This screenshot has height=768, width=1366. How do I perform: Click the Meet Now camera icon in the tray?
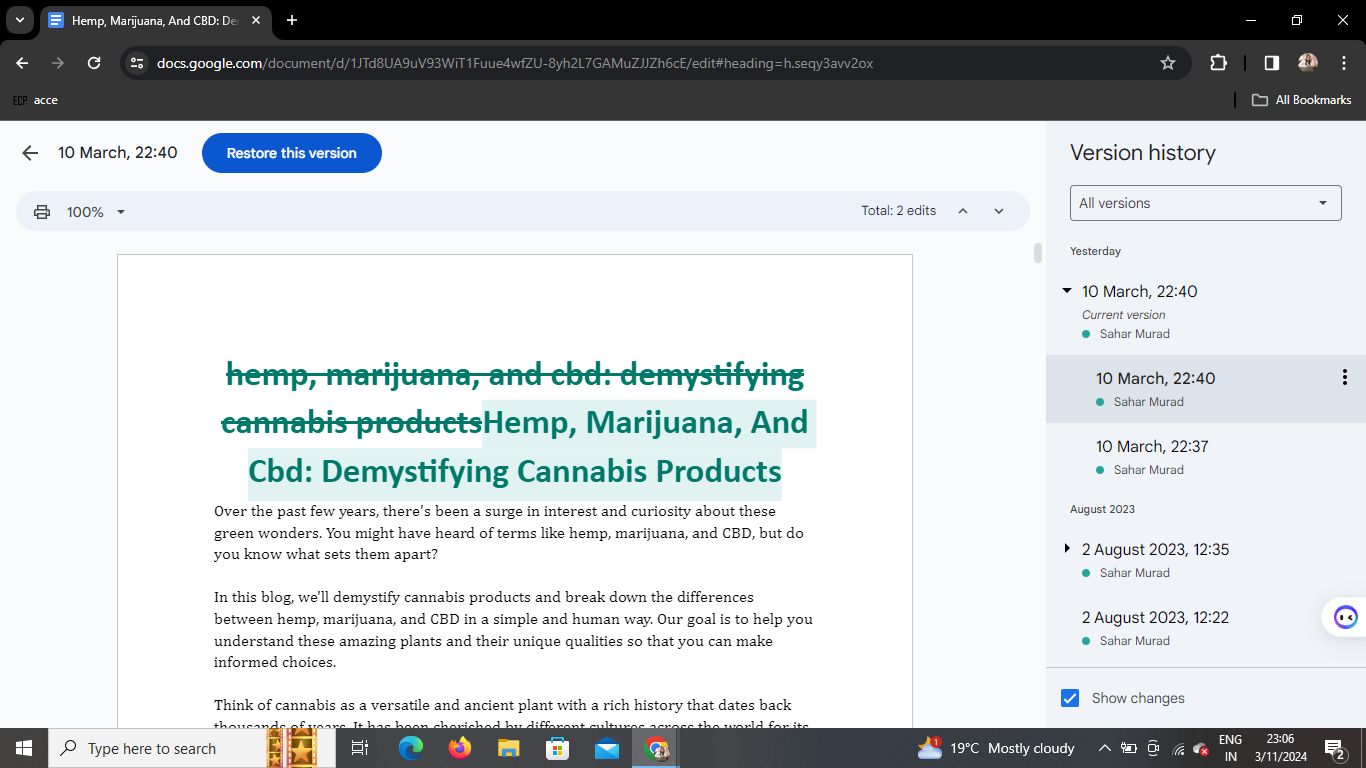tap(1153, 749)
